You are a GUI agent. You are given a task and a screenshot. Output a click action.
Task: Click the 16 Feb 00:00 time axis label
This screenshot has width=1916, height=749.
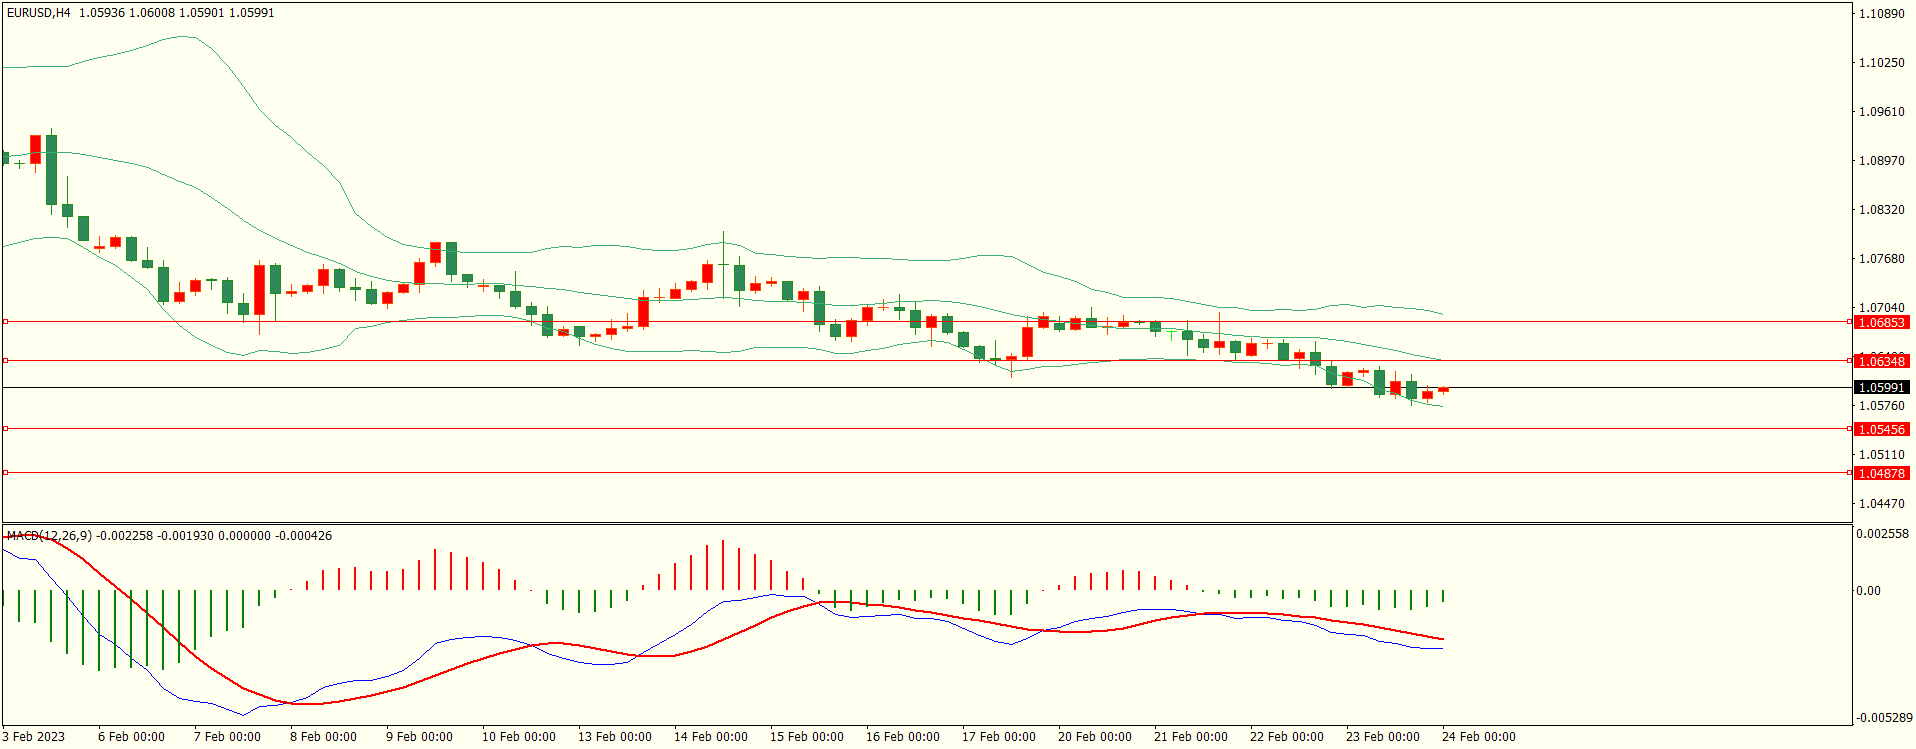[x=902, y=737]
